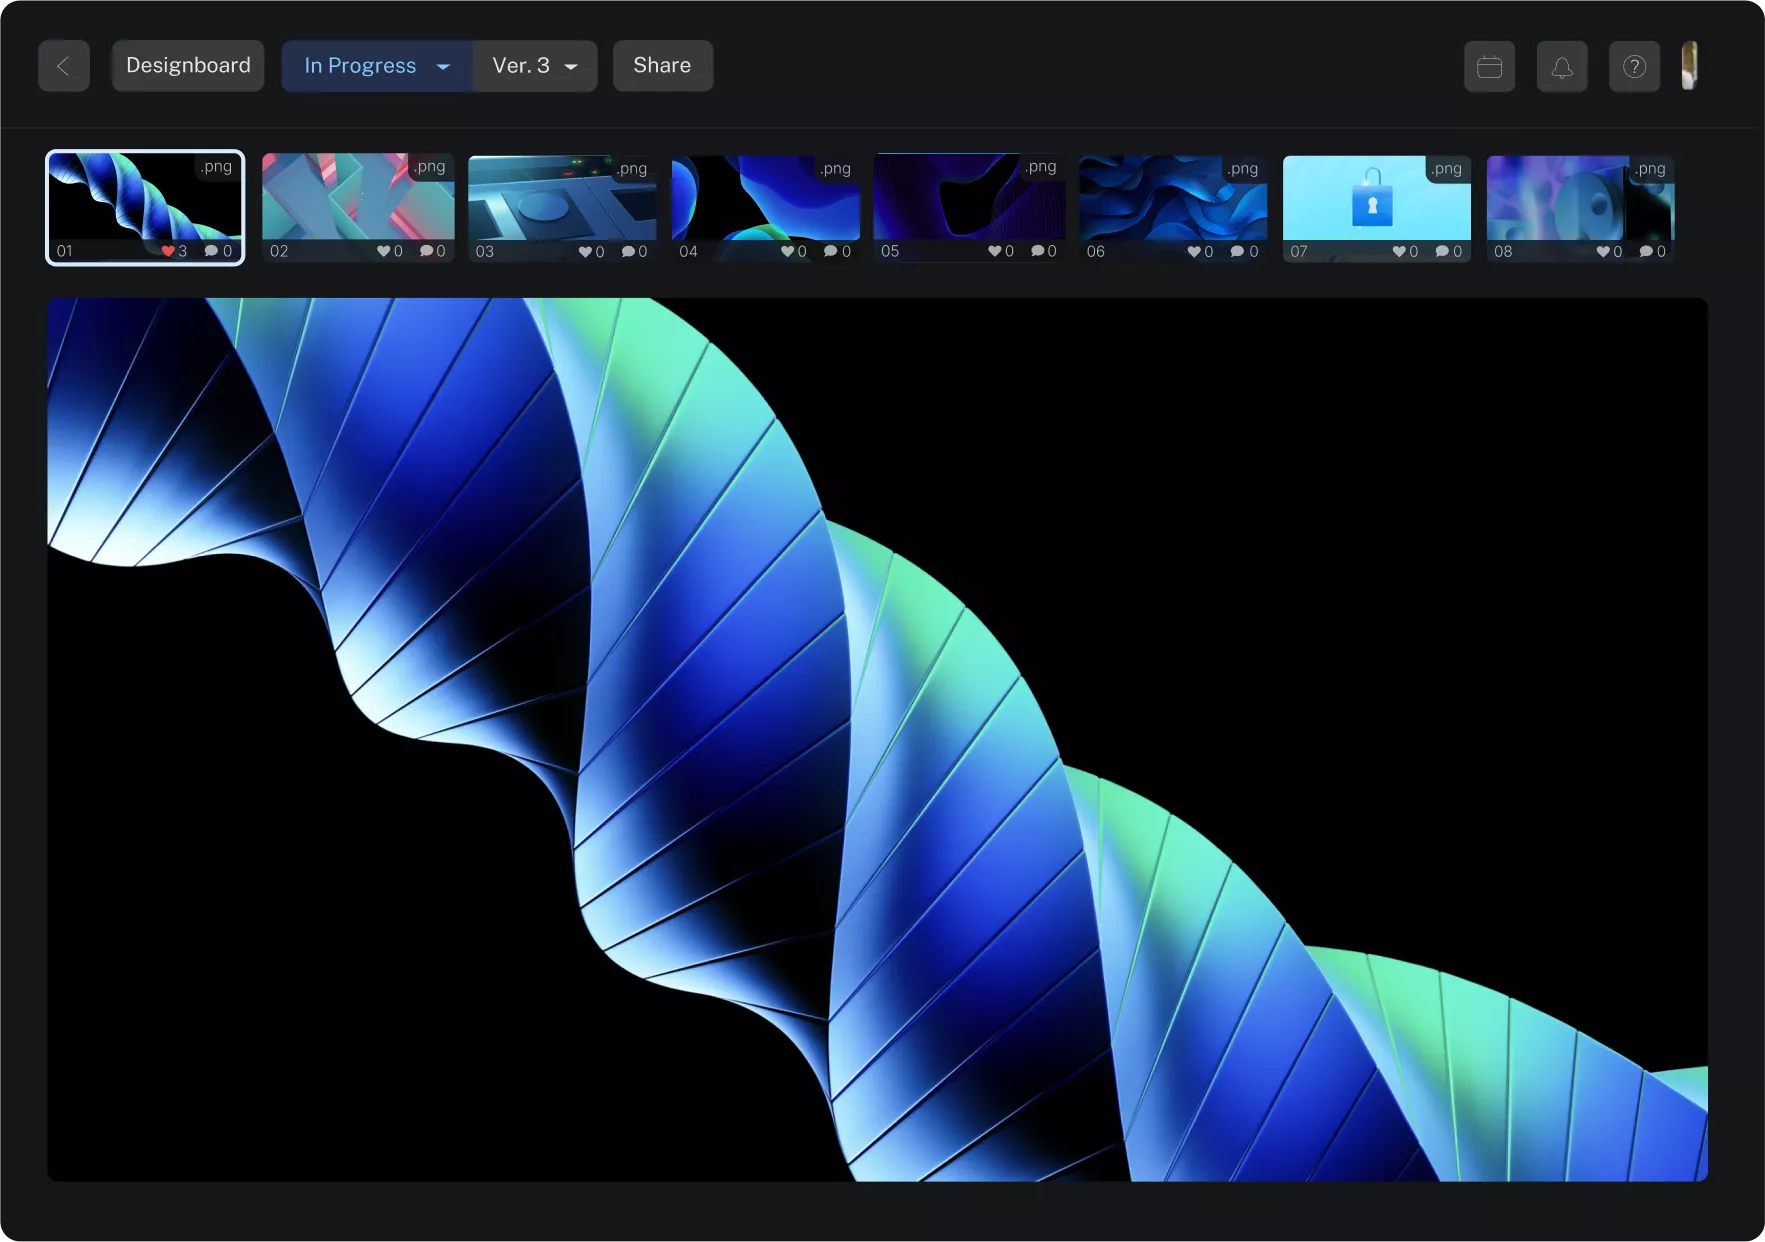Click the Designboard button
This screenshot has width=1765, height=1242.
point(188,66)
